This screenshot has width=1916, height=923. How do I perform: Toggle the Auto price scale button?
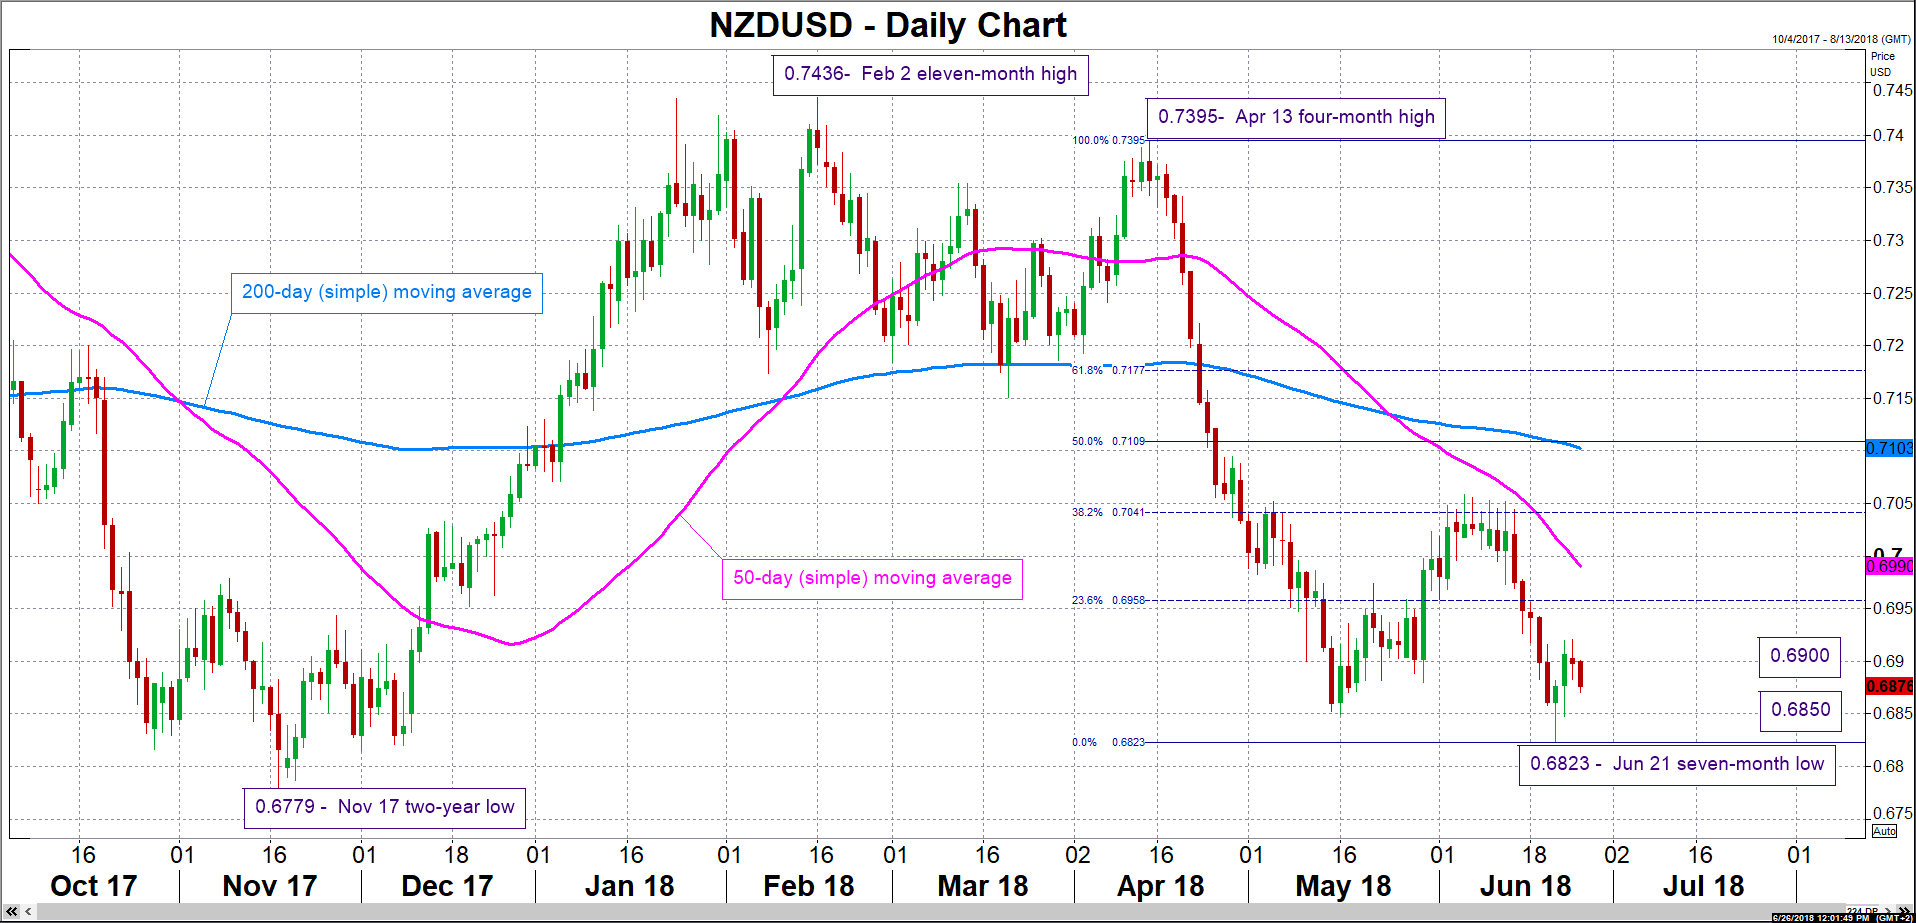[1884, 831]
